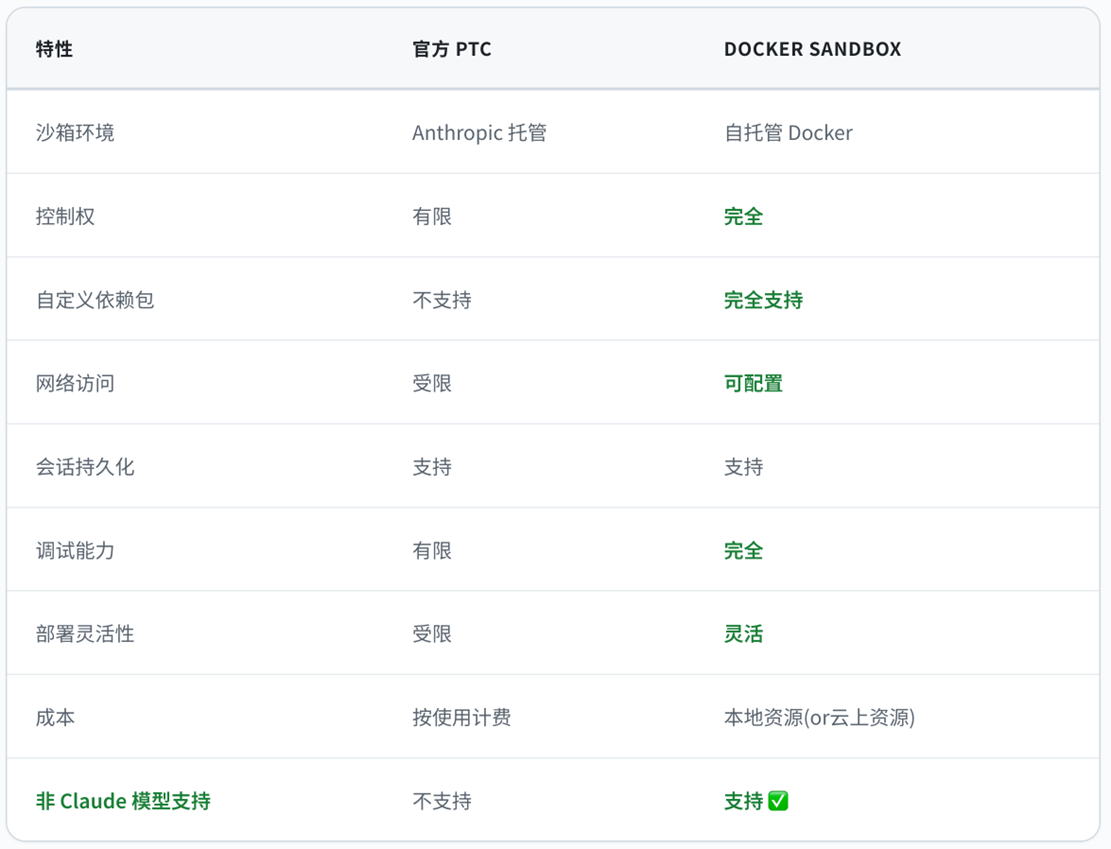Click the green 灵活 cell
The width and height of the screenshot is (1111, 849).
[743, 634]
